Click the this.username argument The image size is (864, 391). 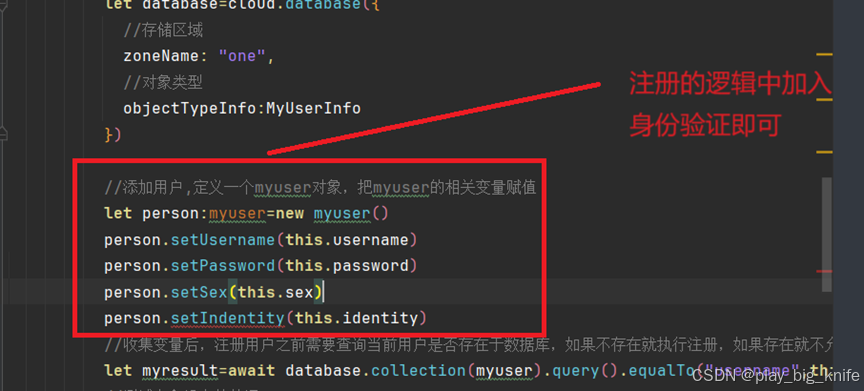pyautogui.click(x=347, y=240)
